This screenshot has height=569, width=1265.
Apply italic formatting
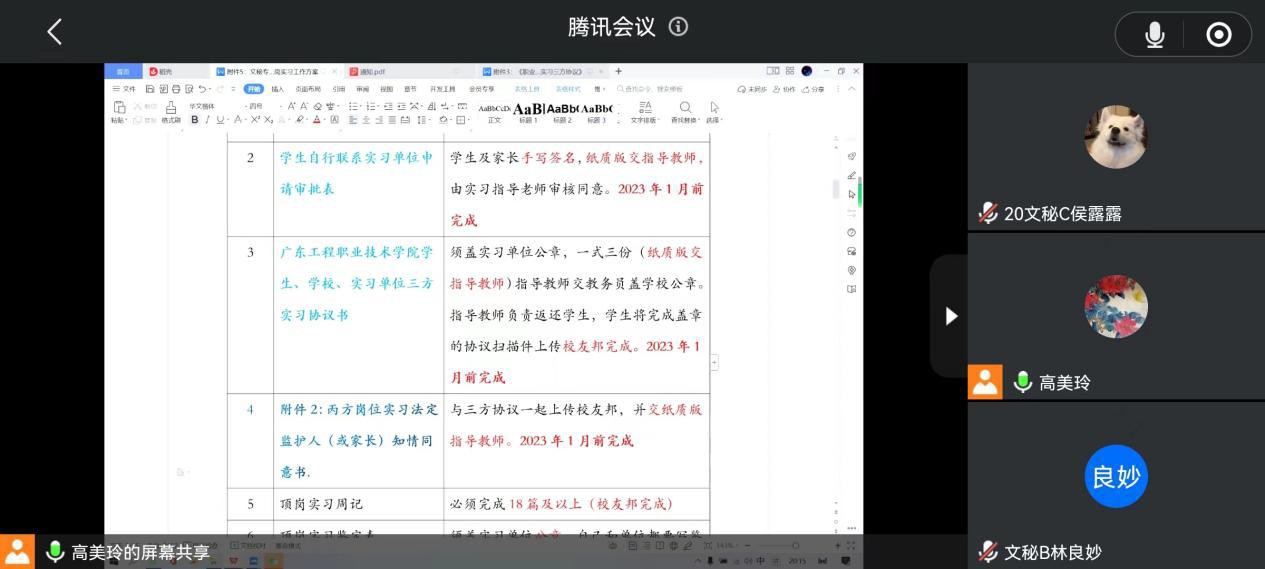click(x=207, y=120)
